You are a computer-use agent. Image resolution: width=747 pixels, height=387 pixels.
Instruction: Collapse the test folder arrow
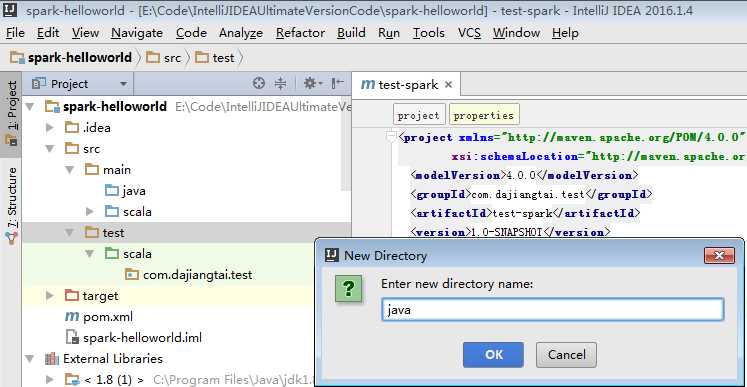point(70,233)
